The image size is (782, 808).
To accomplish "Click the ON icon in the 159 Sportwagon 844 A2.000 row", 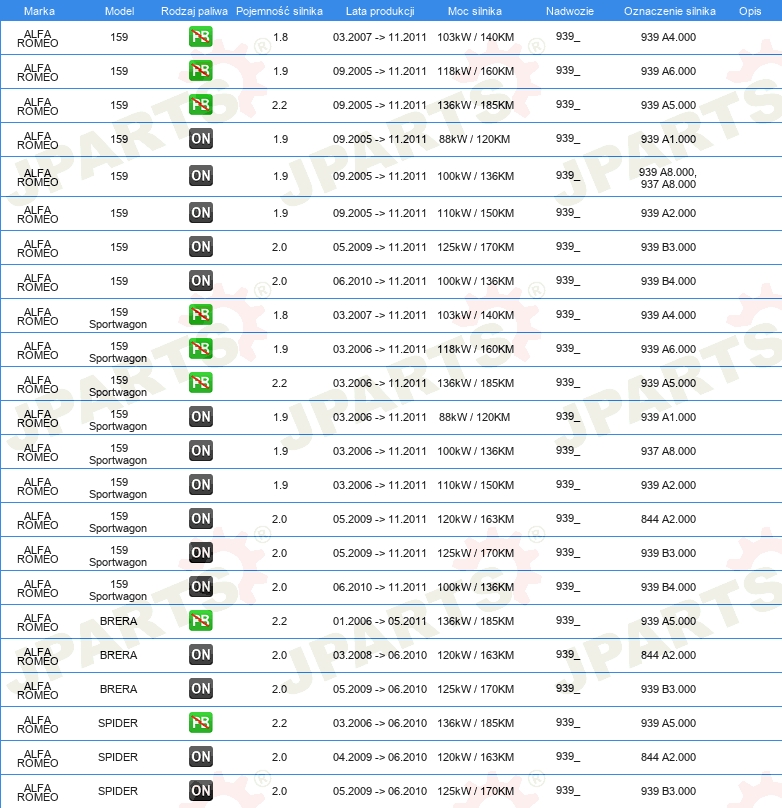I will pyautogui.click(x=201, y=519).
